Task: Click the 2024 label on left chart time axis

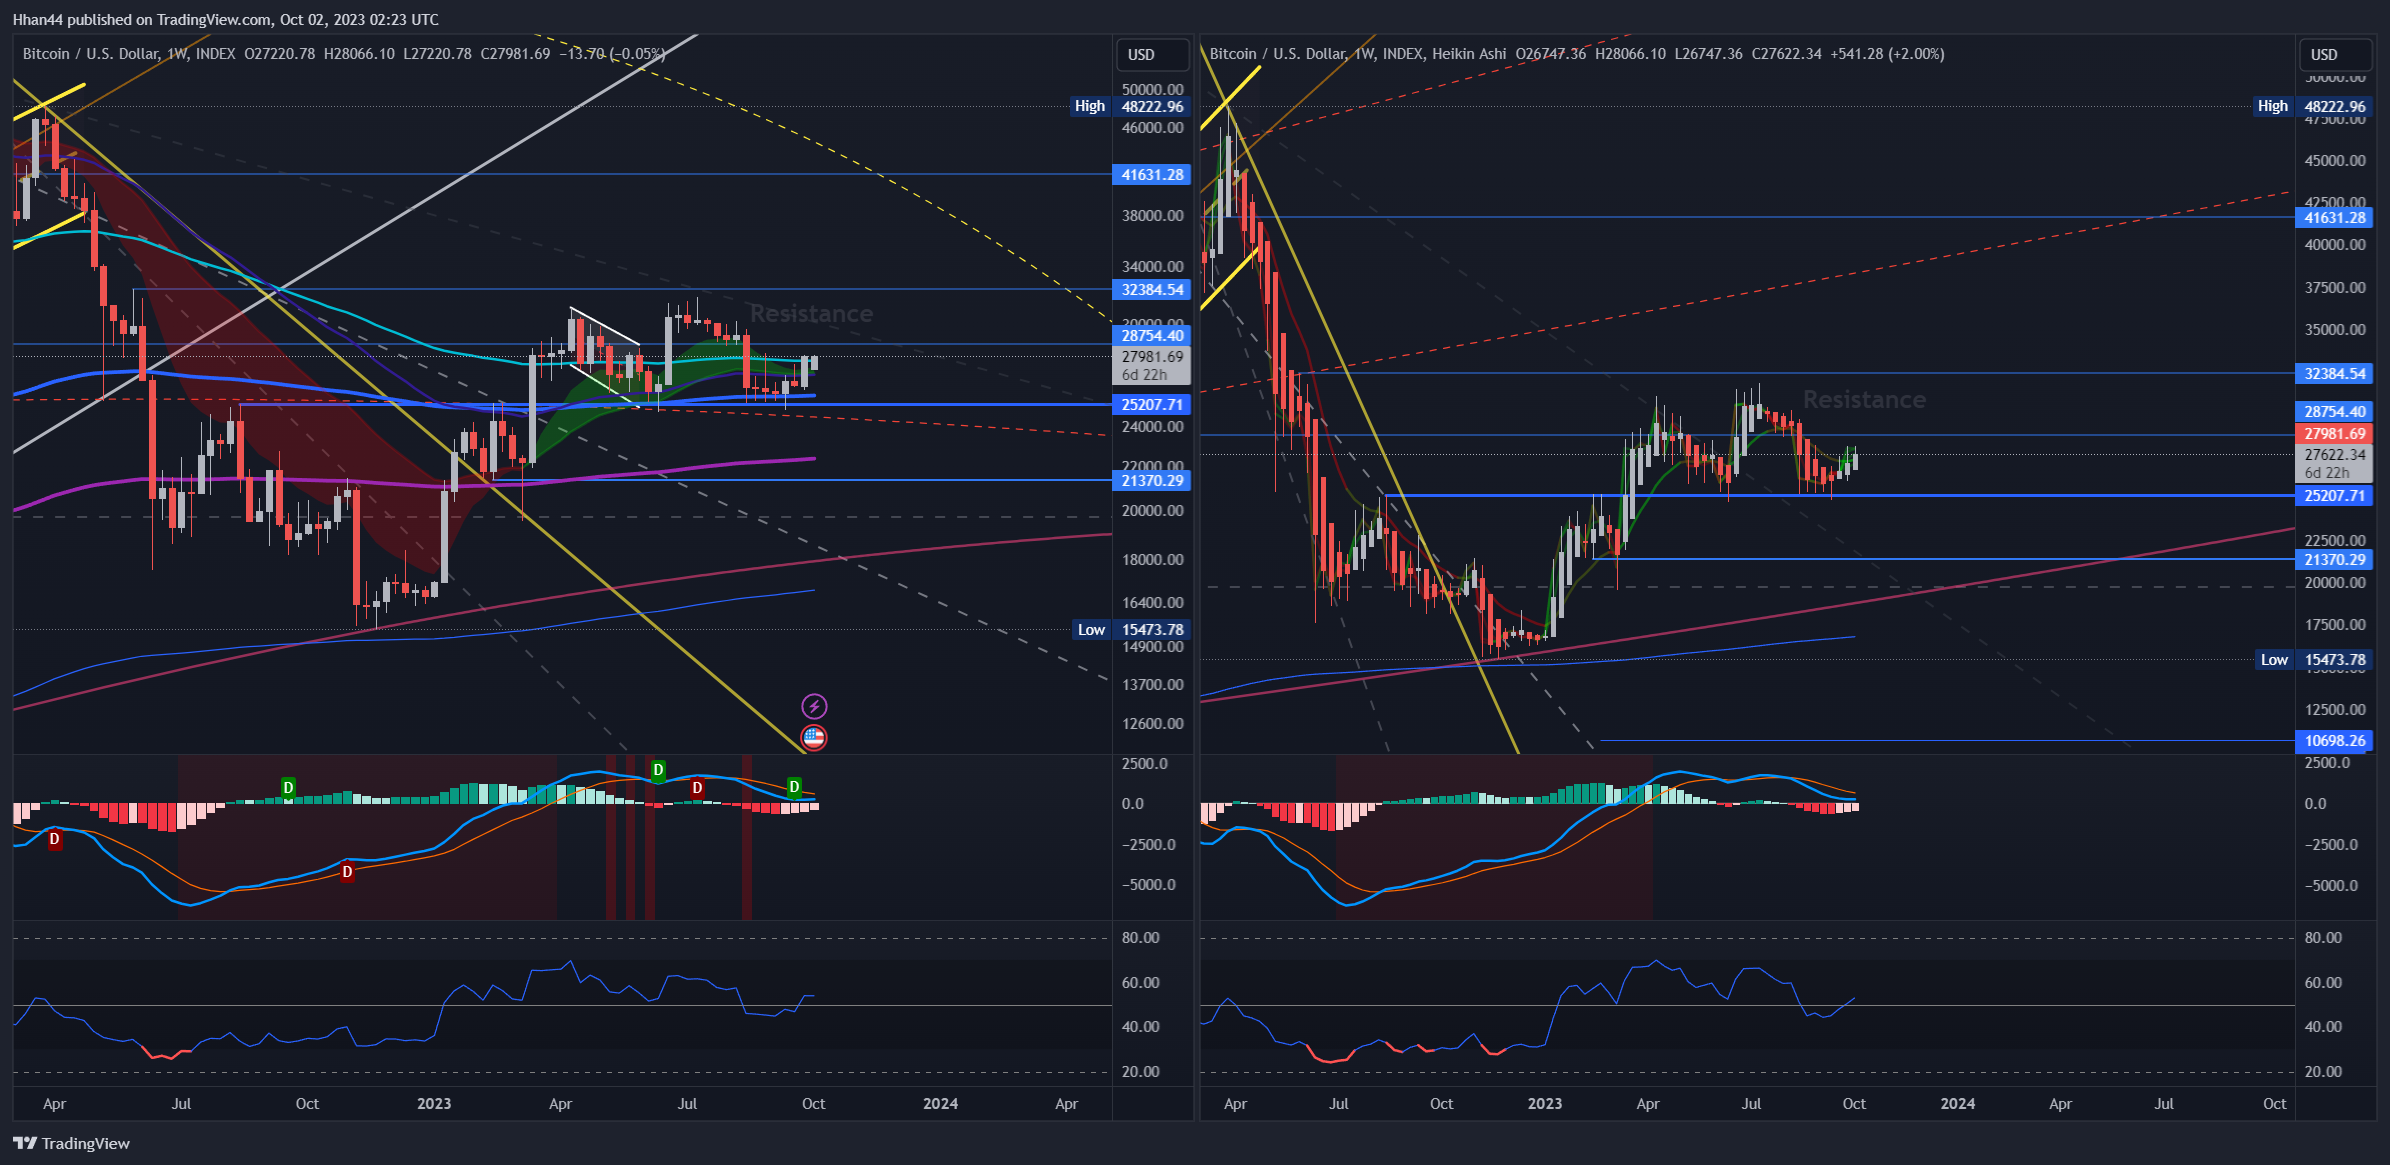Action: 940,1103
